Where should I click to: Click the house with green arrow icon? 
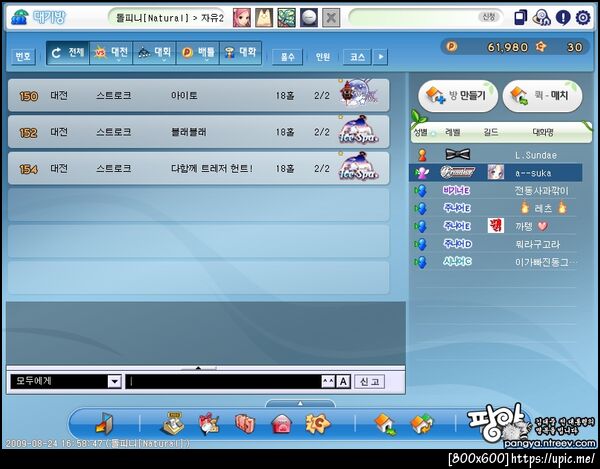point(386,424)
